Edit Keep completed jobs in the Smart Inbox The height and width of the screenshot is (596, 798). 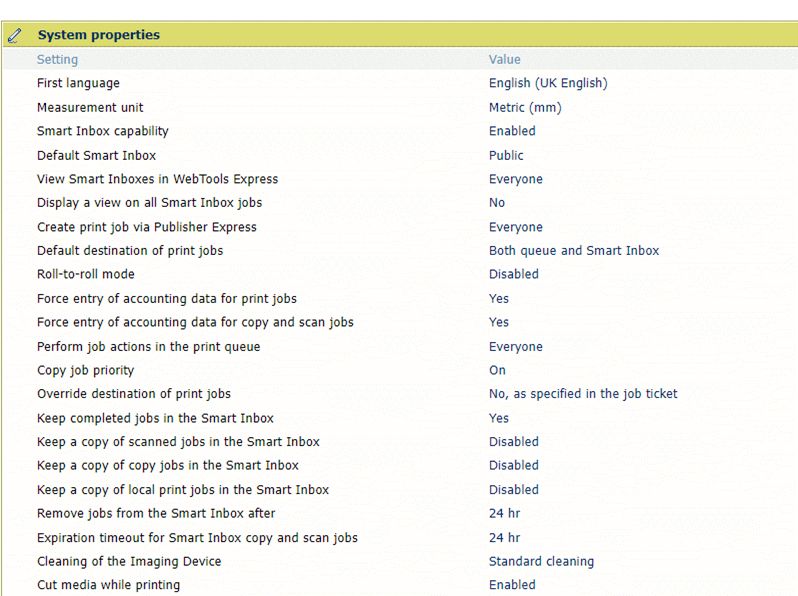click(155, 418)
